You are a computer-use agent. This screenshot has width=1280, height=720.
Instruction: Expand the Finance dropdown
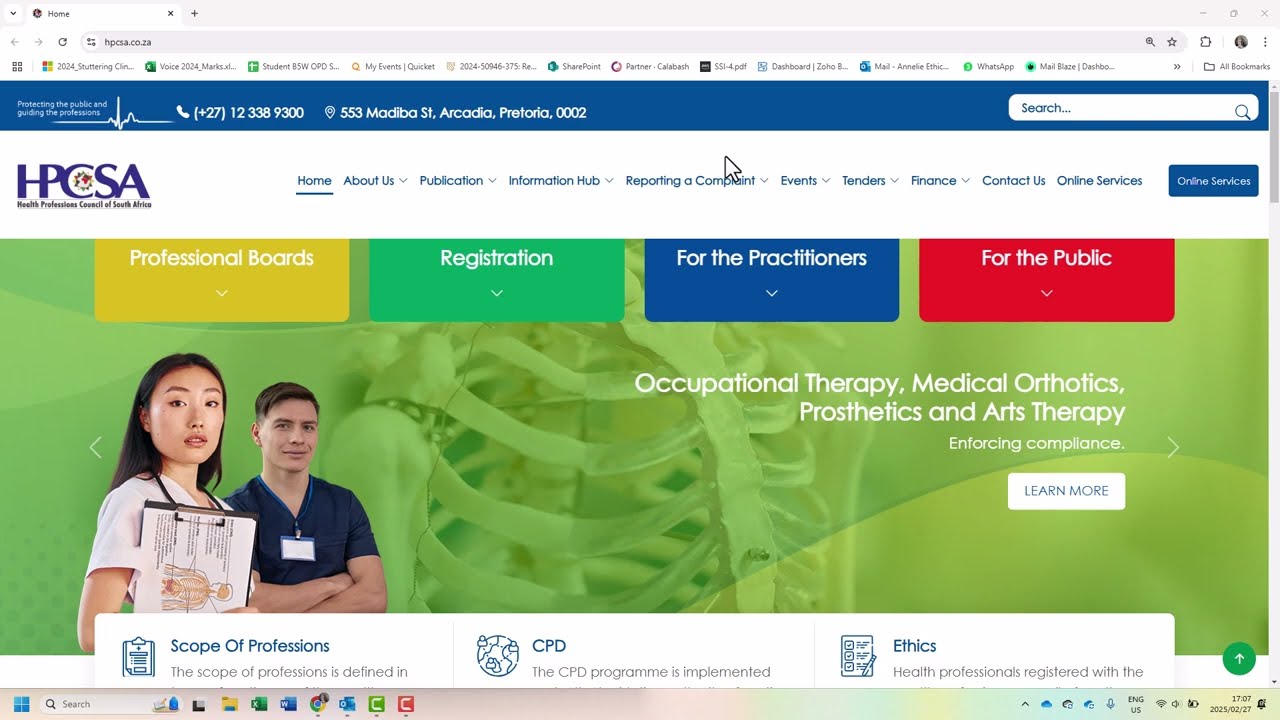tap(940, 180)
